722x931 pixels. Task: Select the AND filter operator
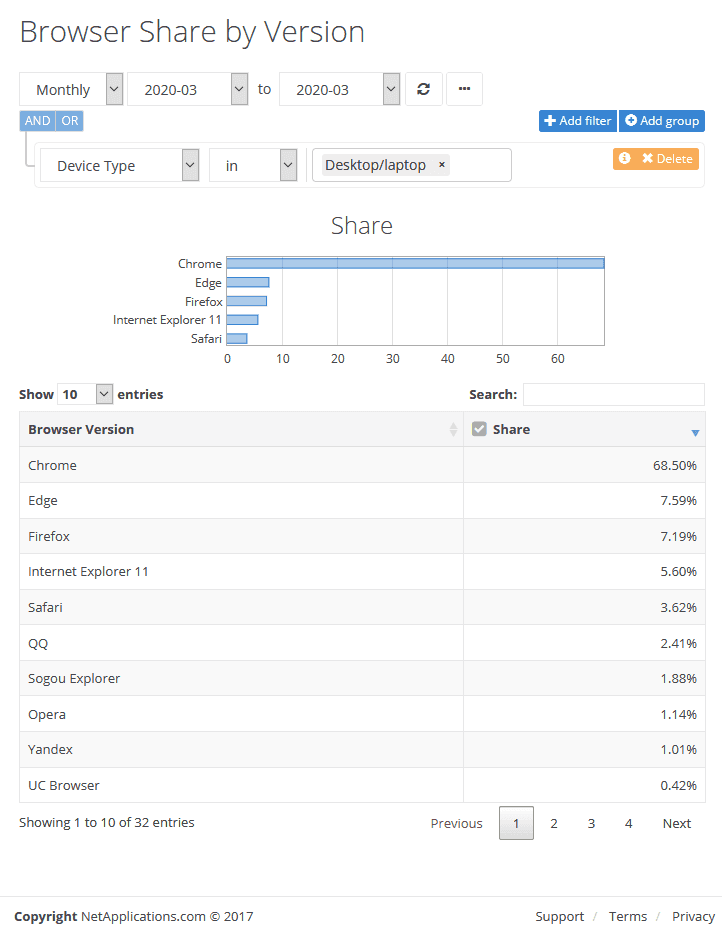tap(37, 121)
